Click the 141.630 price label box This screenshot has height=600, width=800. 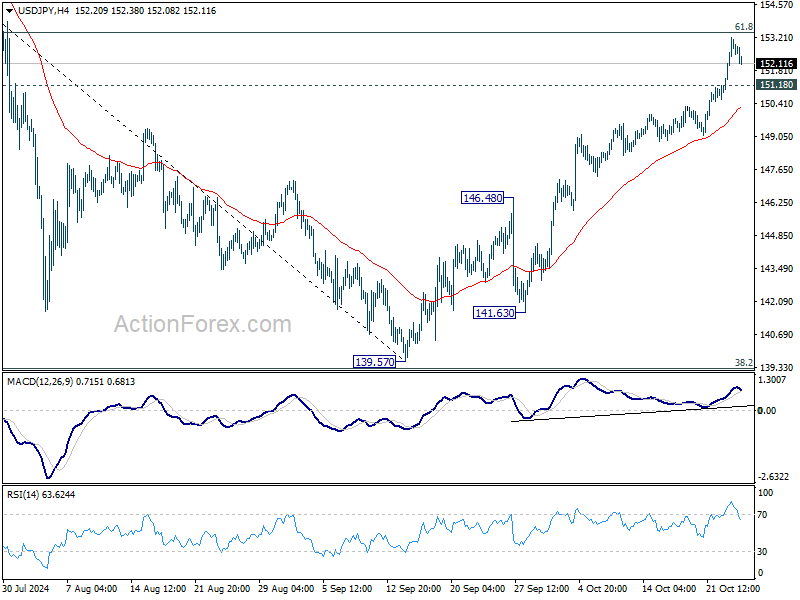coord(494,313)
